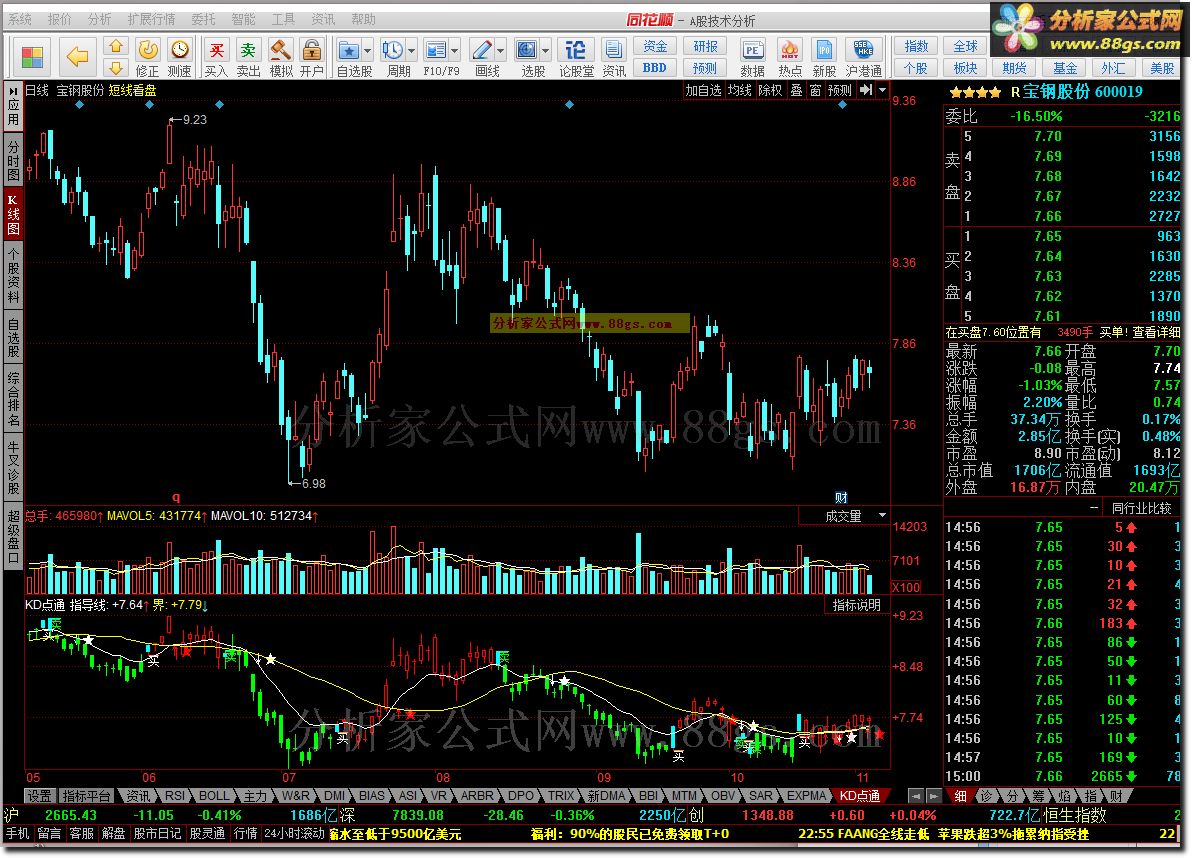Open the 分析 menu

(99, 19)
